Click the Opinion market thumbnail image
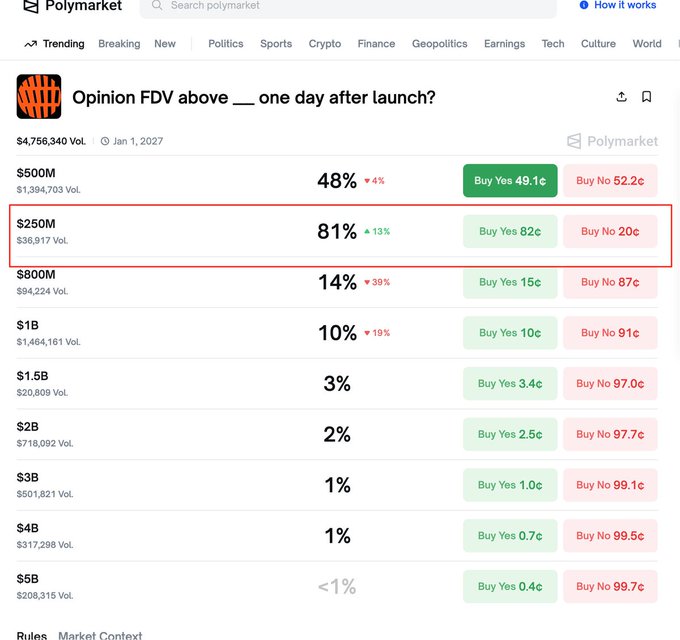This screenshot has width=680, height=640. pyautogui.click(x=39, y=97)
